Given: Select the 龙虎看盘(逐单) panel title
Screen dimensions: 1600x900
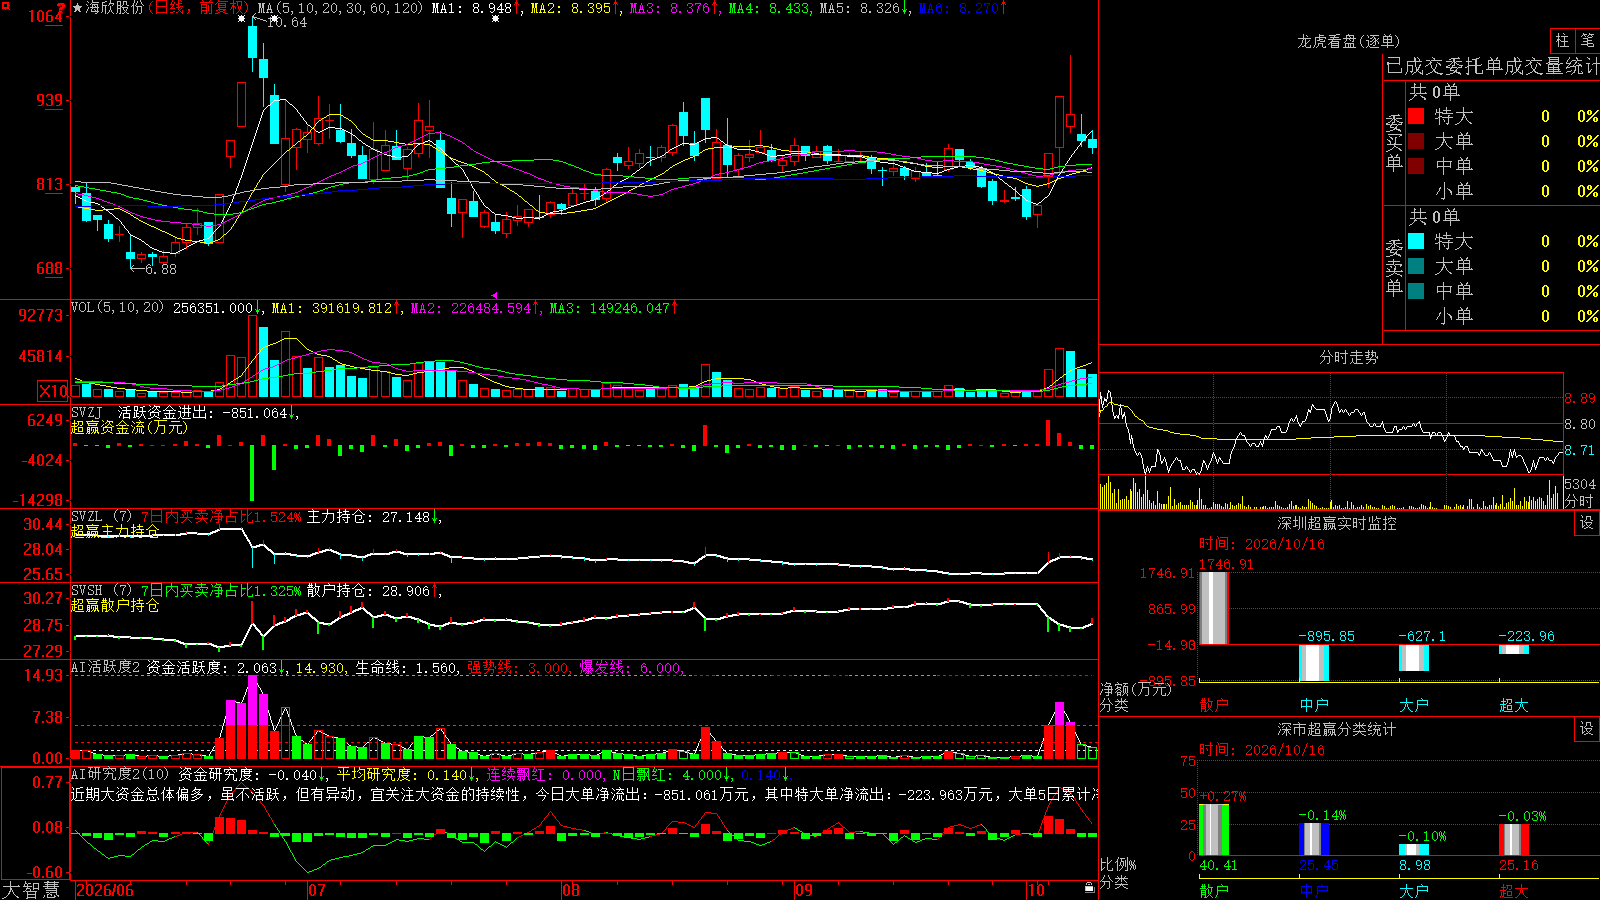Looking at the screenshot, I should pyautogui.click(x=1348, y=41).
